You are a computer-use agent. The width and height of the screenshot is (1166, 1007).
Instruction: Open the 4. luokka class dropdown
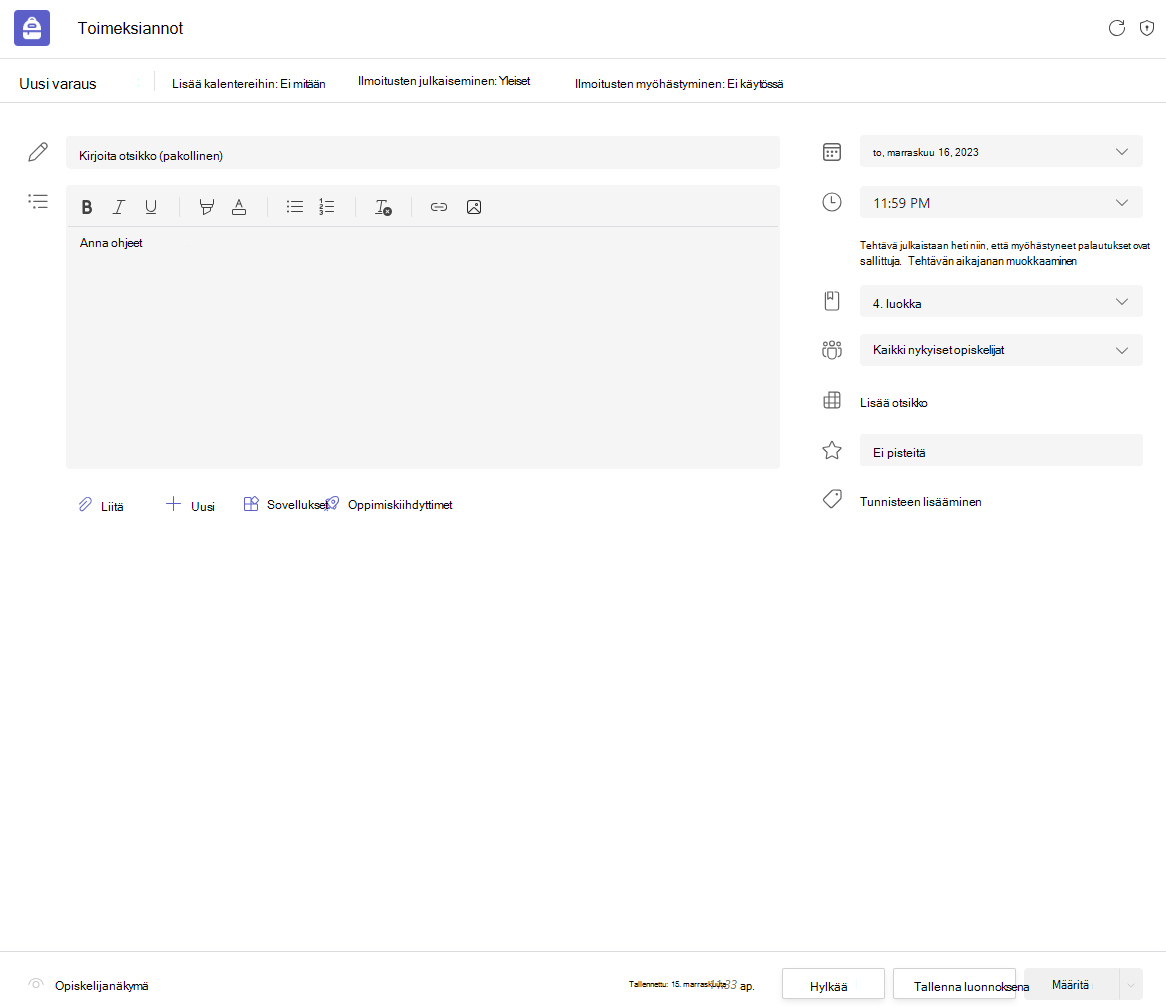(1001, 302)
